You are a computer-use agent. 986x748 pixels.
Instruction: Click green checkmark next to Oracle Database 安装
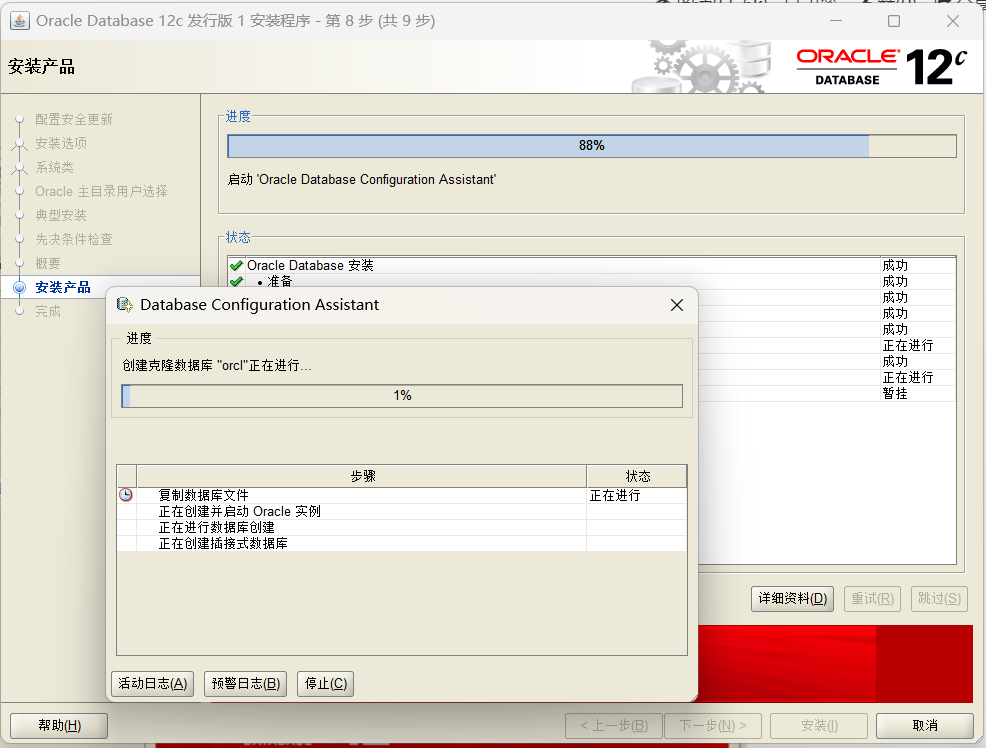tap(236, 265)
